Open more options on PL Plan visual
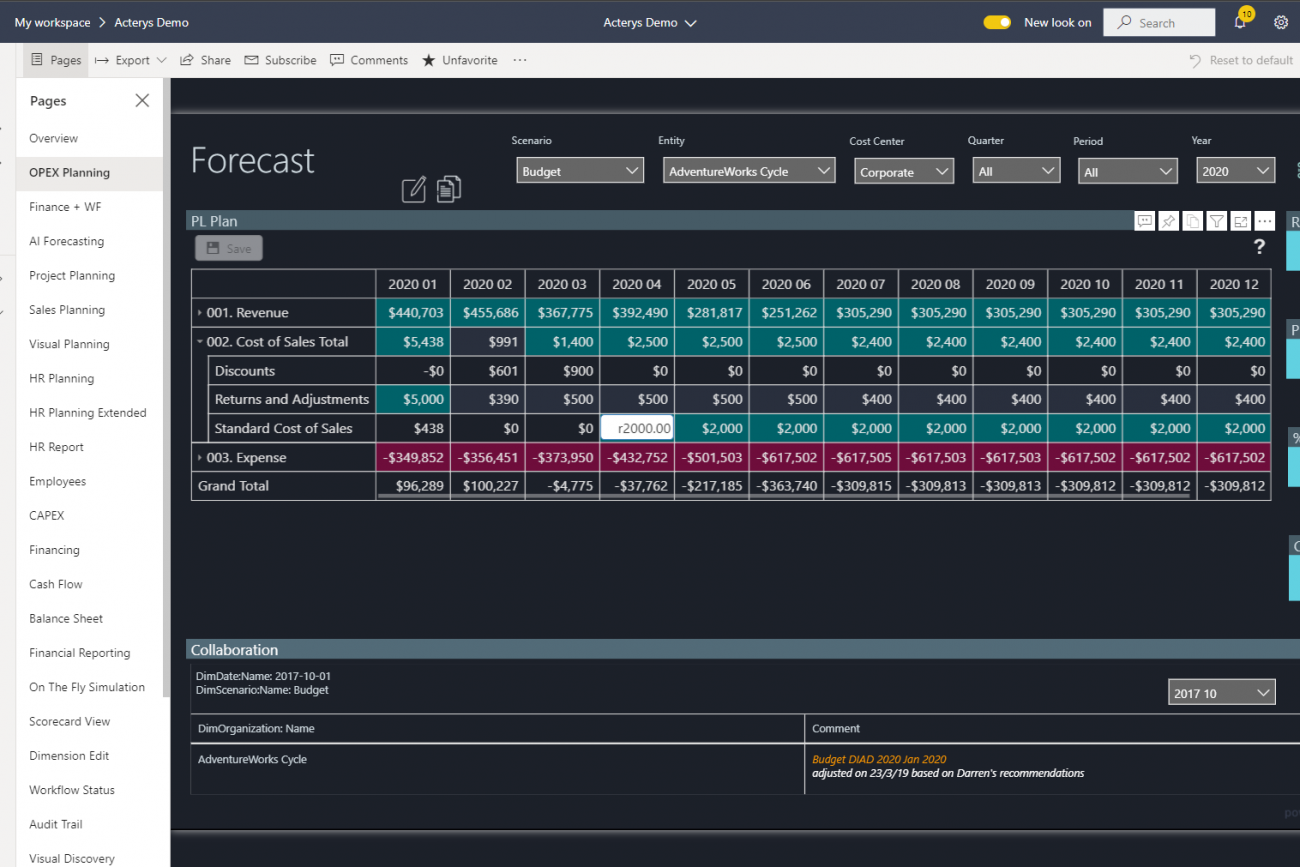Viewport: 1300px width, 867px height. [1265, 221]
